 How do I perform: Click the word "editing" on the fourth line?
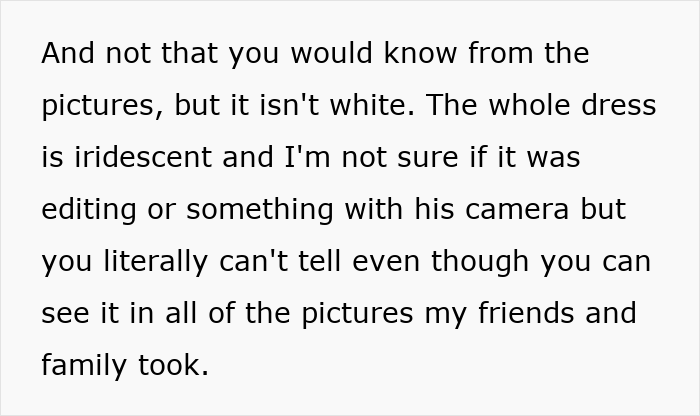click(x=89, y=210)
